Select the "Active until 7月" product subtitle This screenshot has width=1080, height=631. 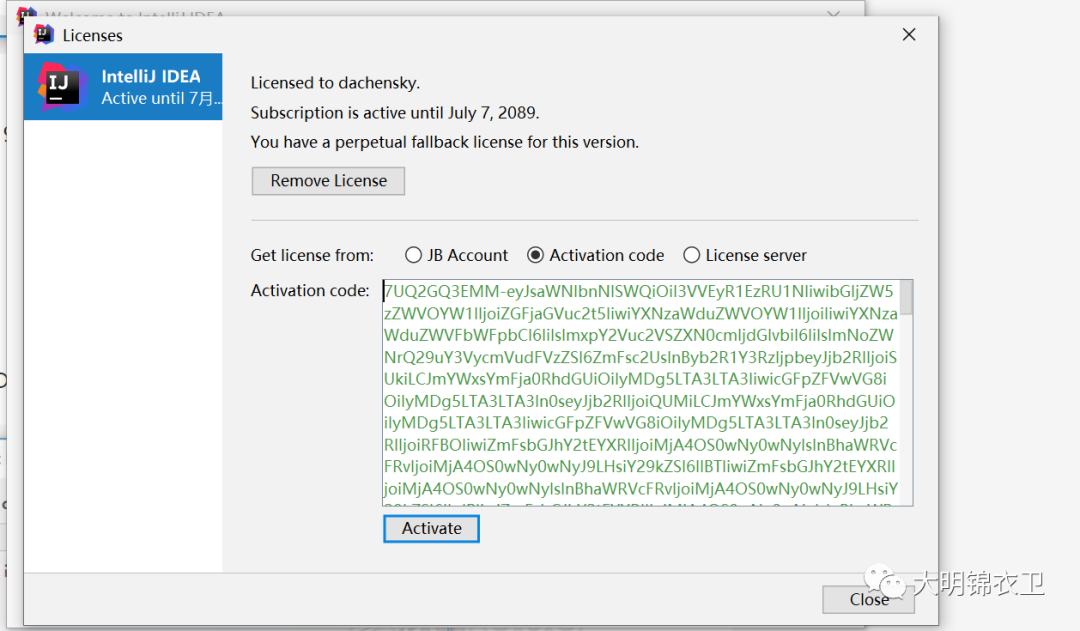(157, 98)
